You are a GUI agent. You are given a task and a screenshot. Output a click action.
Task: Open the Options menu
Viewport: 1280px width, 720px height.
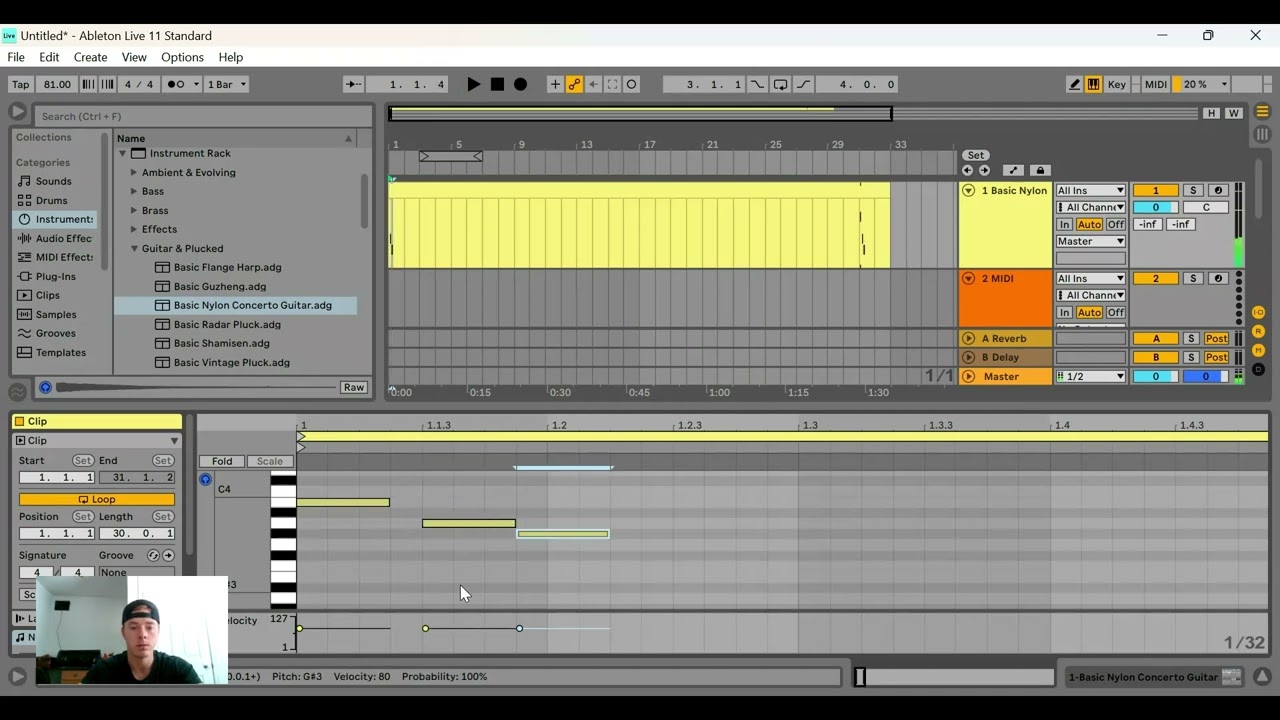pos(182,57)
